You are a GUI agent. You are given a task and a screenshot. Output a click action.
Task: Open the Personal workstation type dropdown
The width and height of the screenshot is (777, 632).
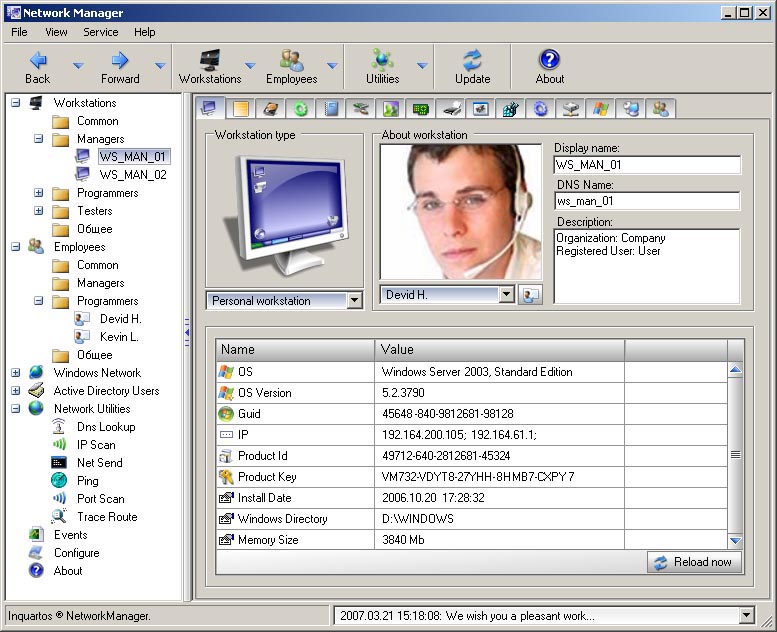click(x=354, y=301)
